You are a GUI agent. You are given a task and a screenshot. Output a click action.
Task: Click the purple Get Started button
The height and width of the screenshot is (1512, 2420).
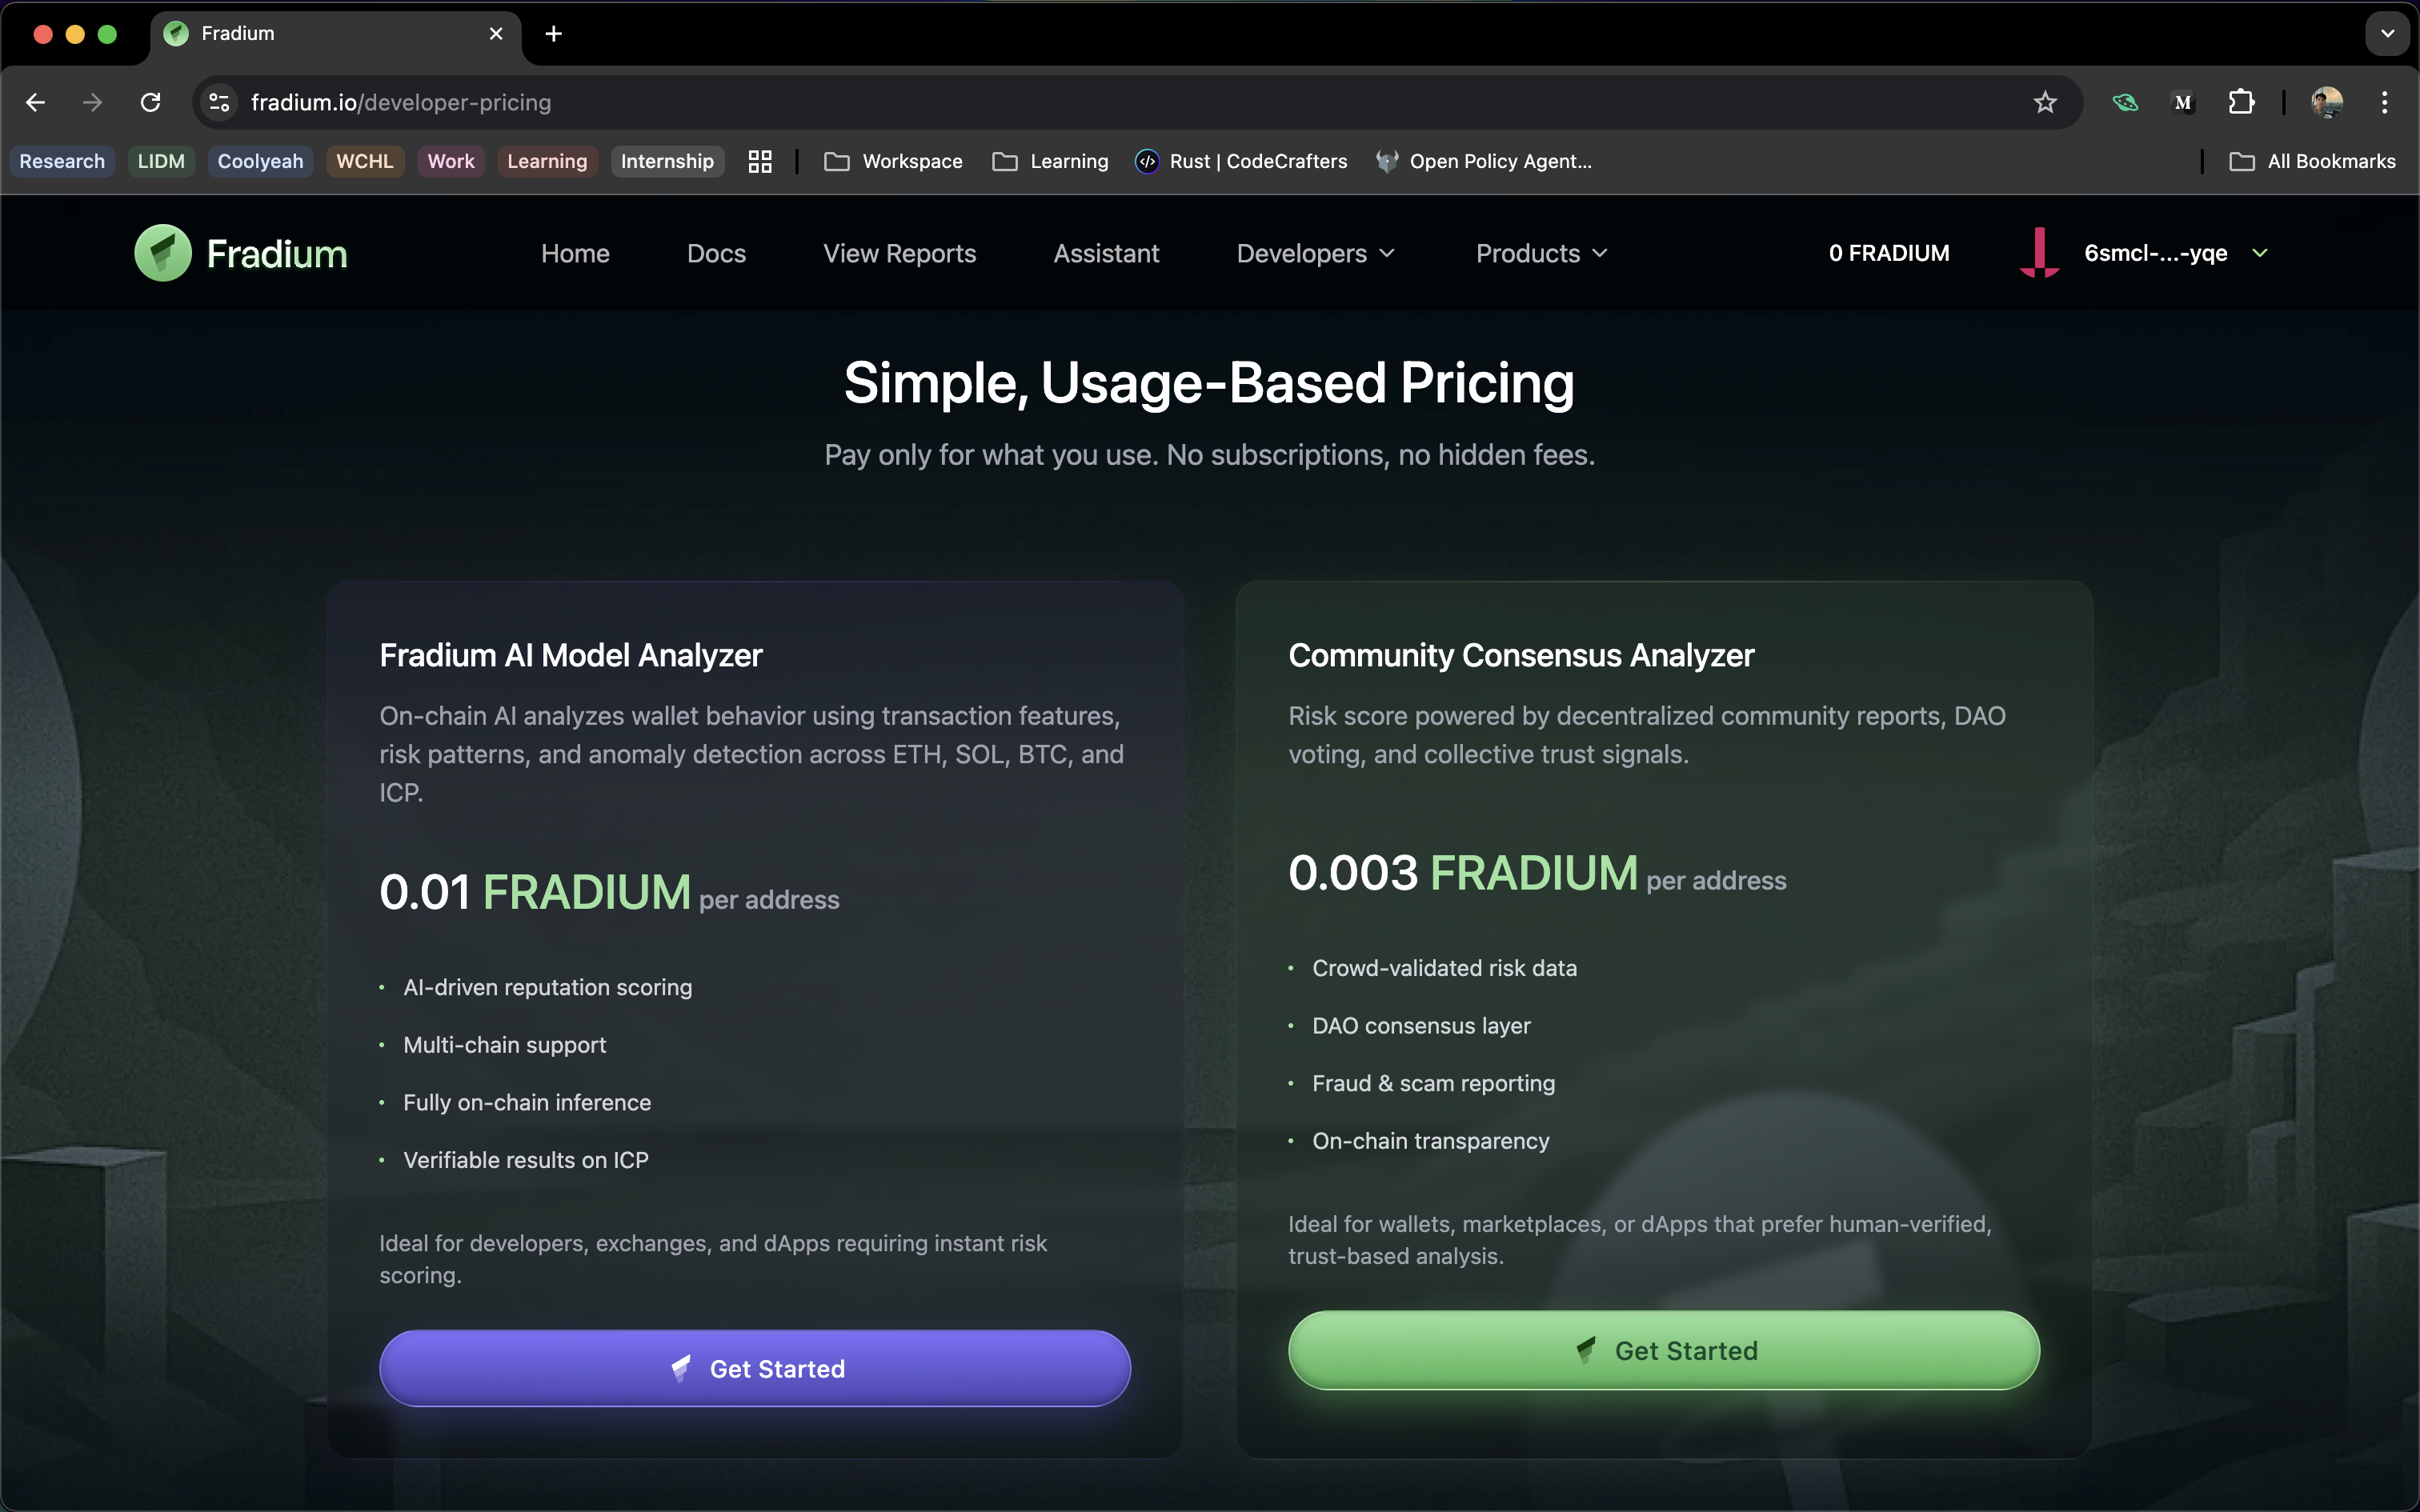point(755,1368)
